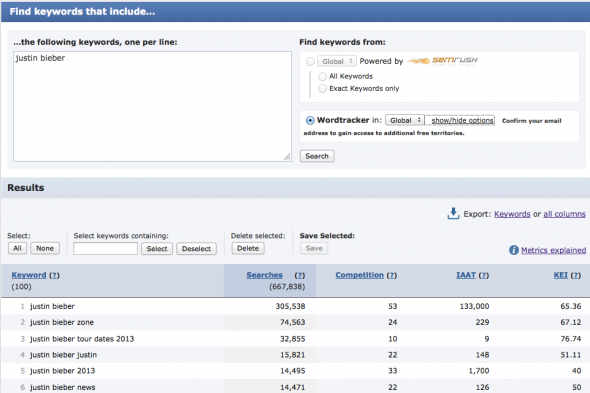
Task: Open the Wordtracker Global territory dropdown
Action: (405, 120)
